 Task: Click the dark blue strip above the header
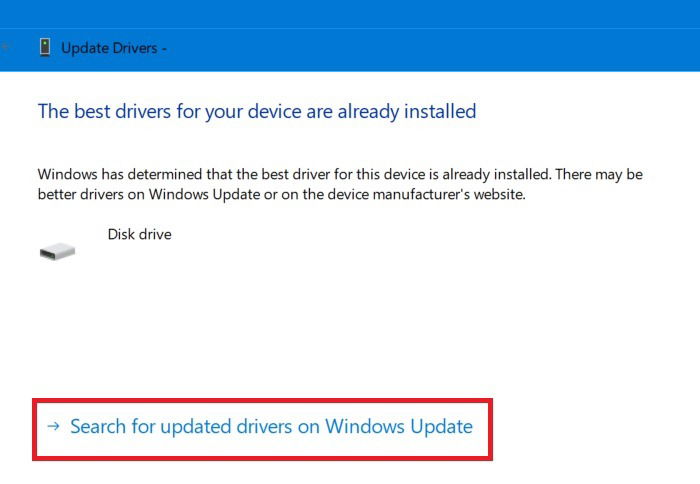pos(350,14)
